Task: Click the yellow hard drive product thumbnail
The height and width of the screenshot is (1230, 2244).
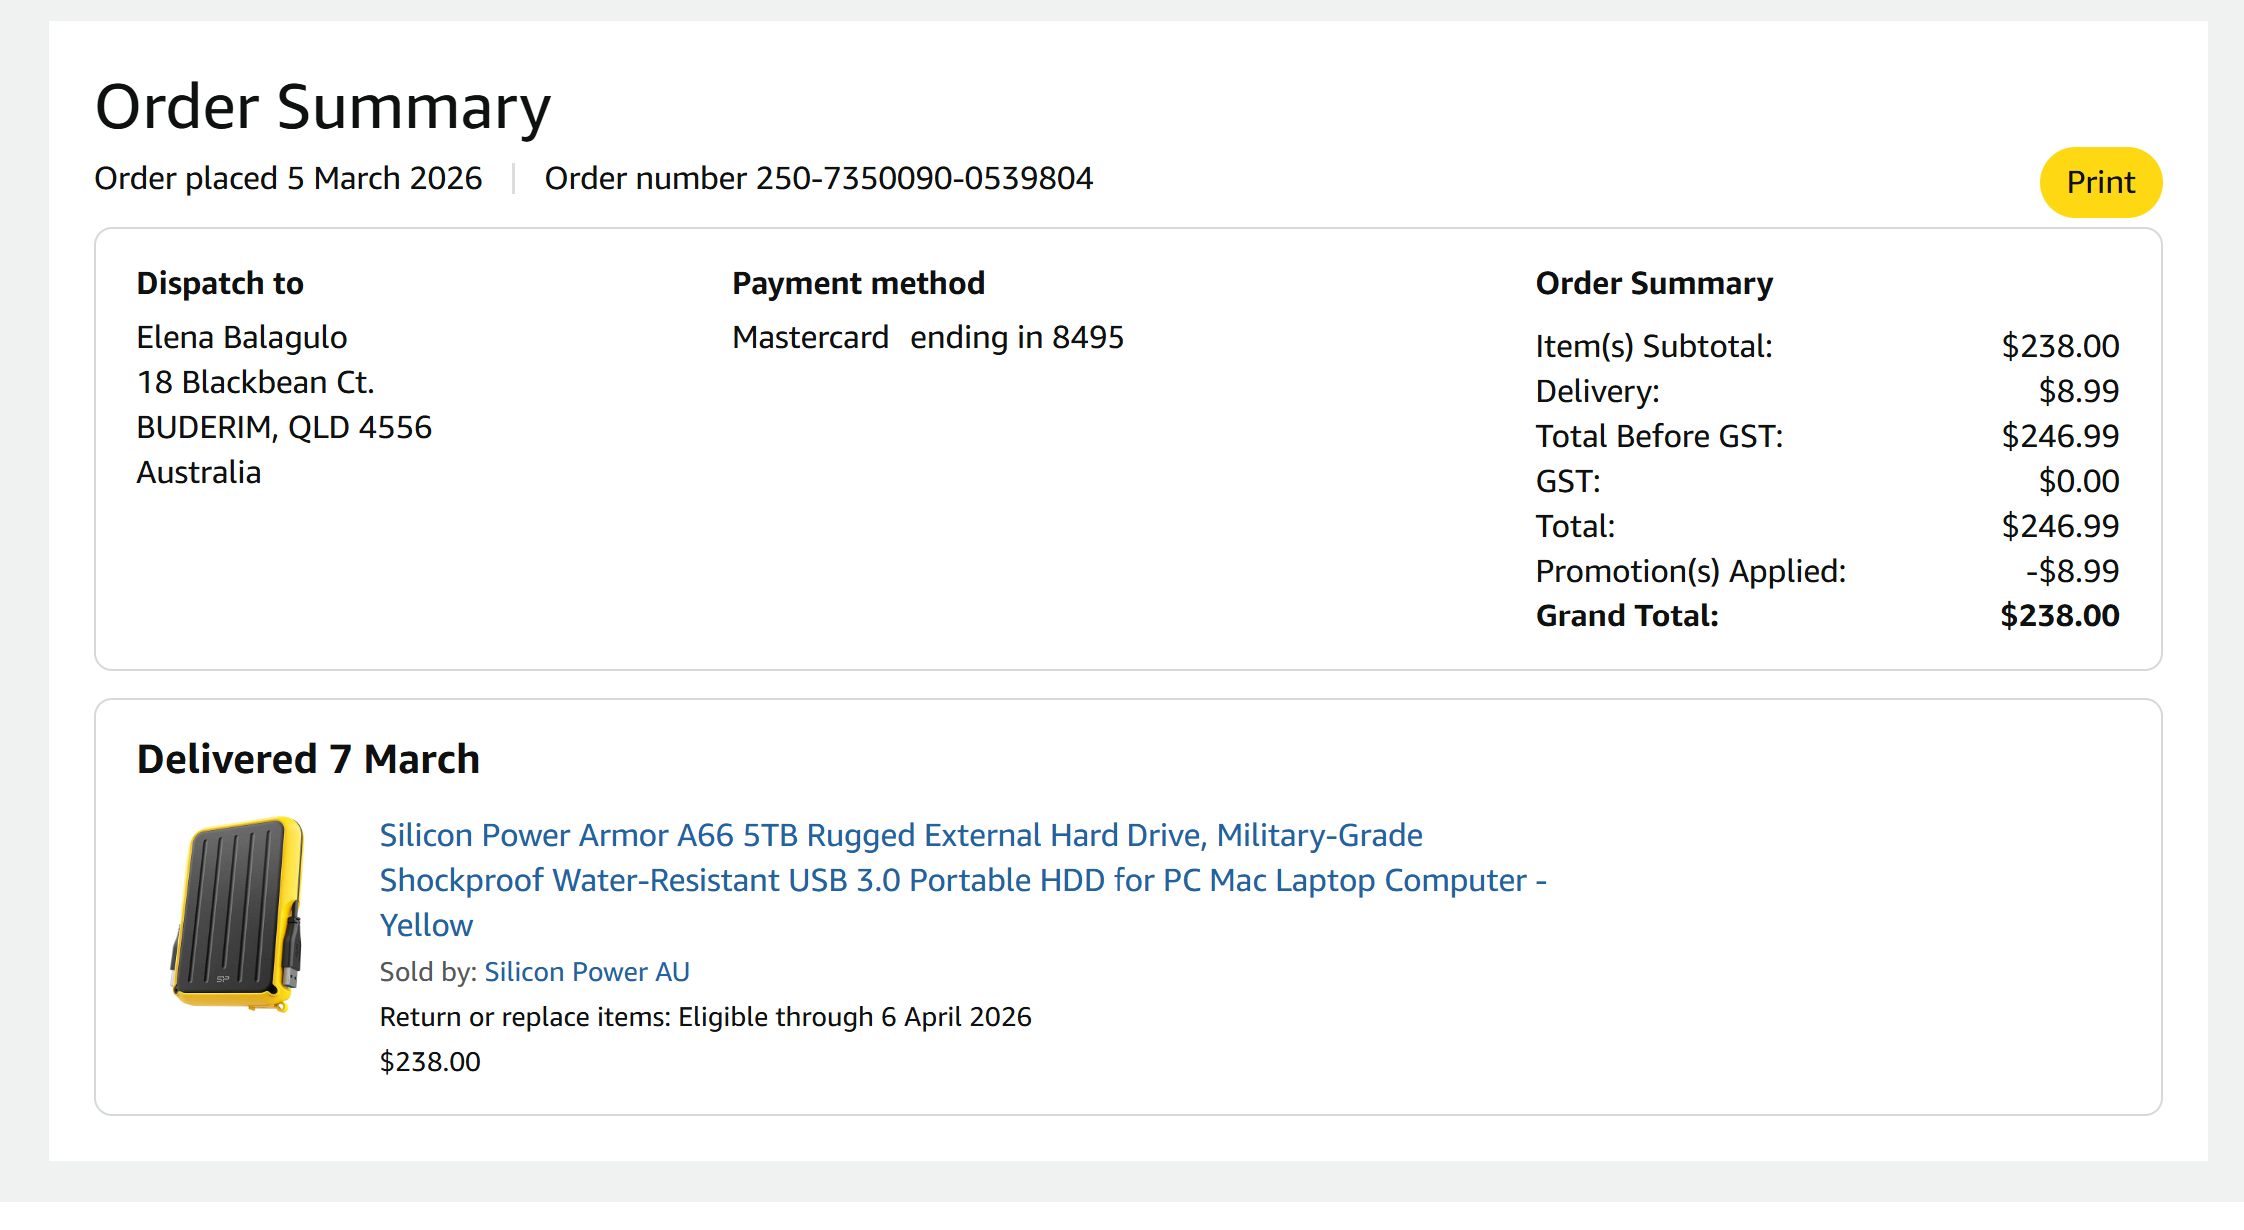Action: 238,914
